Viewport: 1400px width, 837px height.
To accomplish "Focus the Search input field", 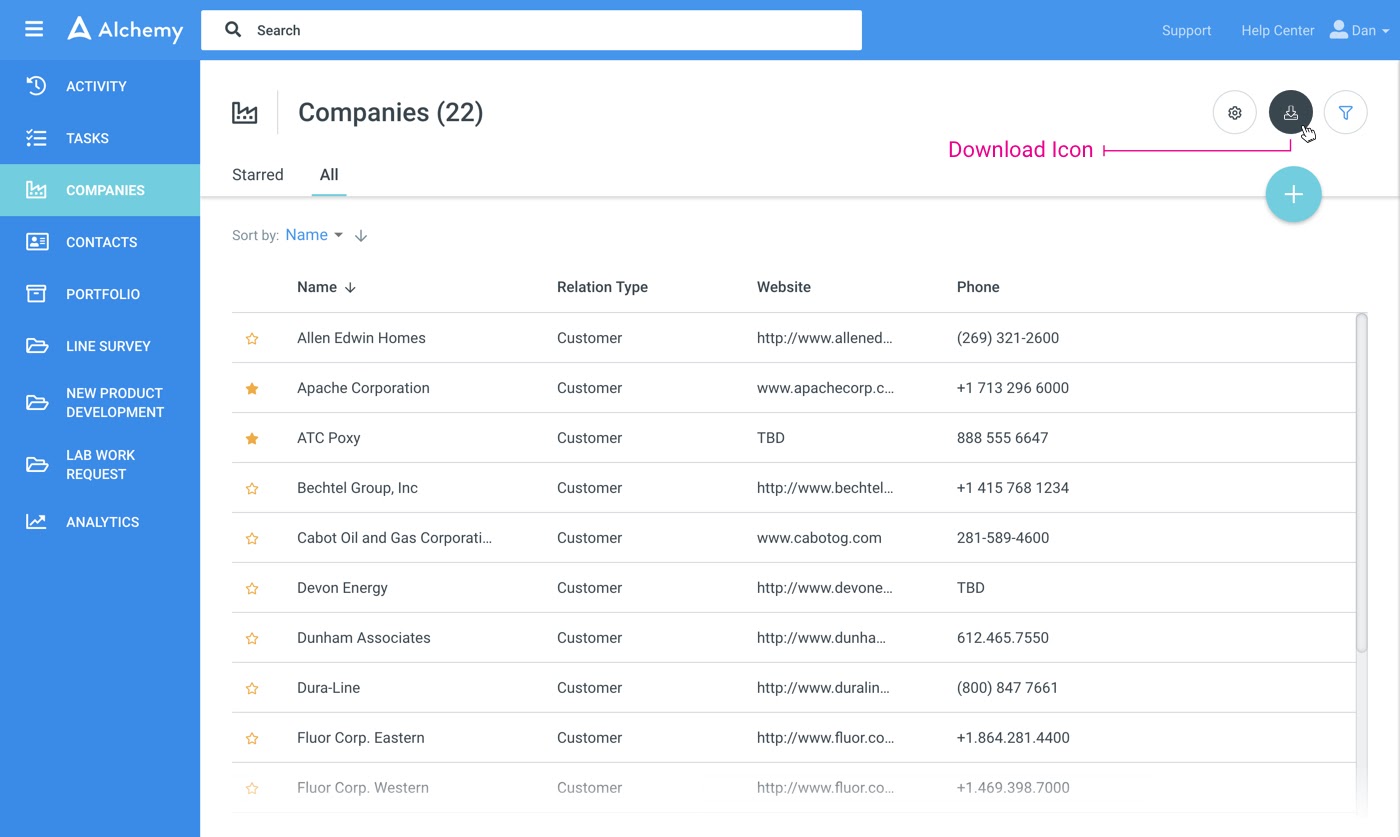I will [x=531, y=30].
